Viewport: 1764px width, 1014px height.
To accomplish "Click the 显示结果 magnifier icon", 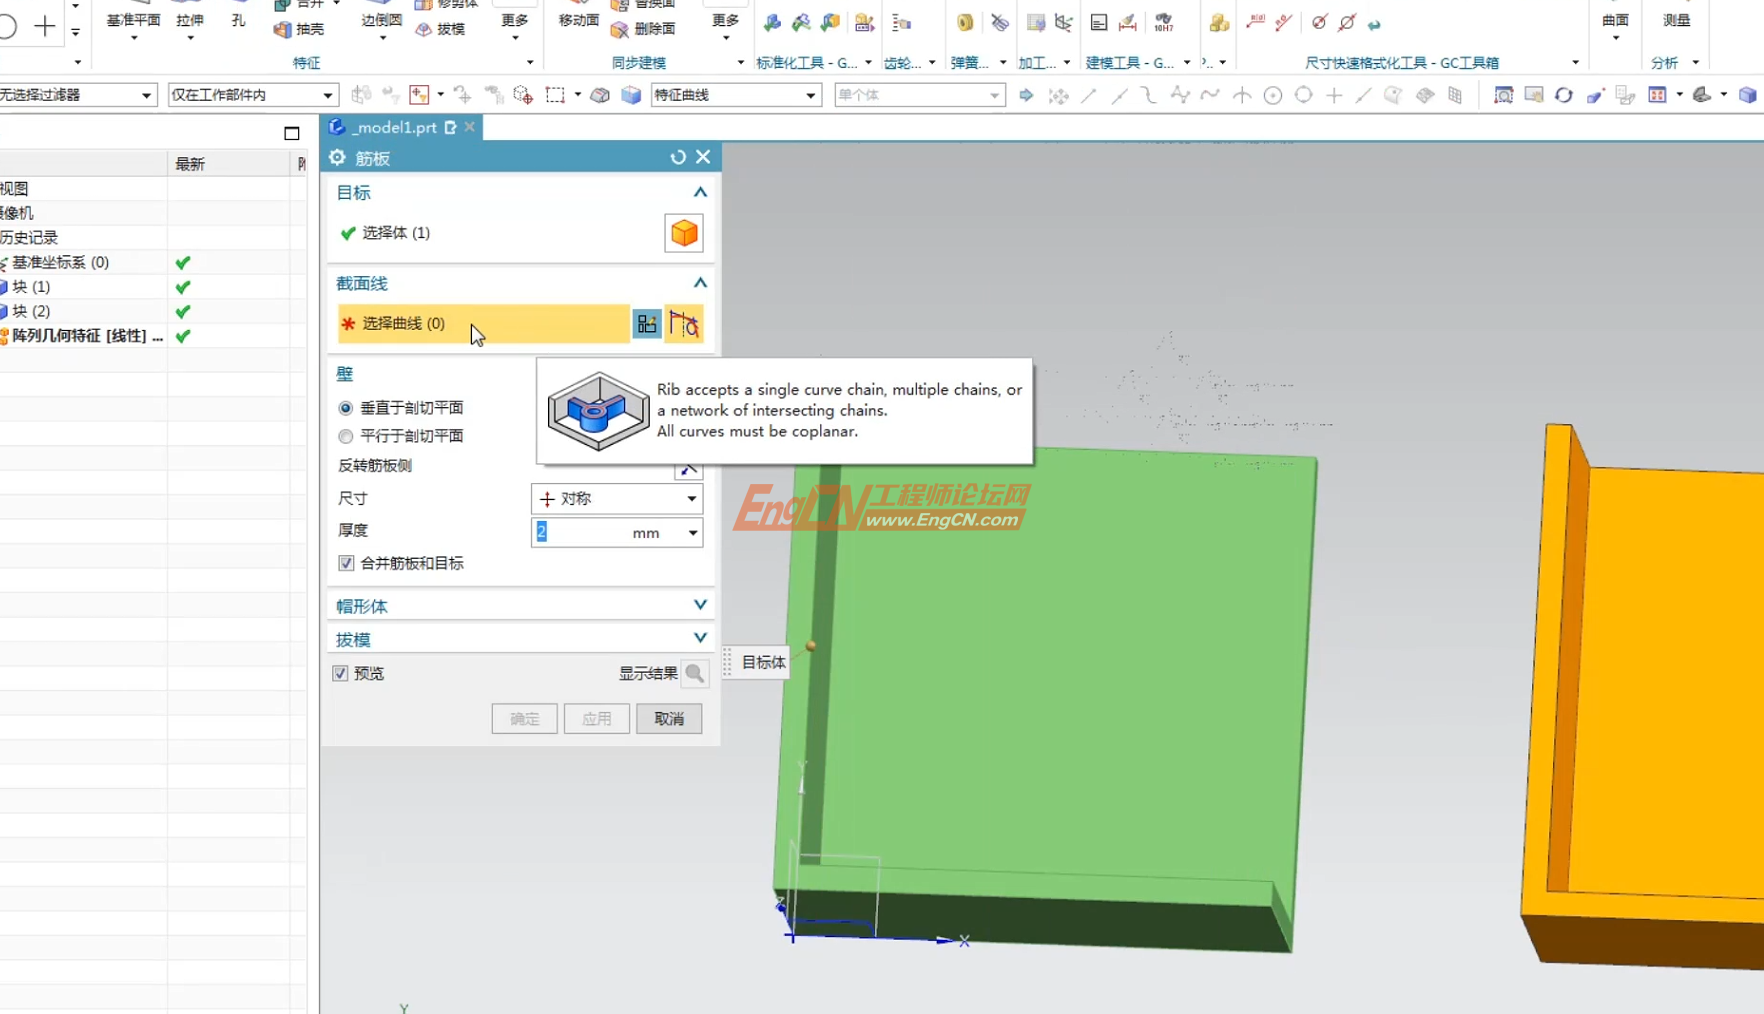I will point(694,674).
